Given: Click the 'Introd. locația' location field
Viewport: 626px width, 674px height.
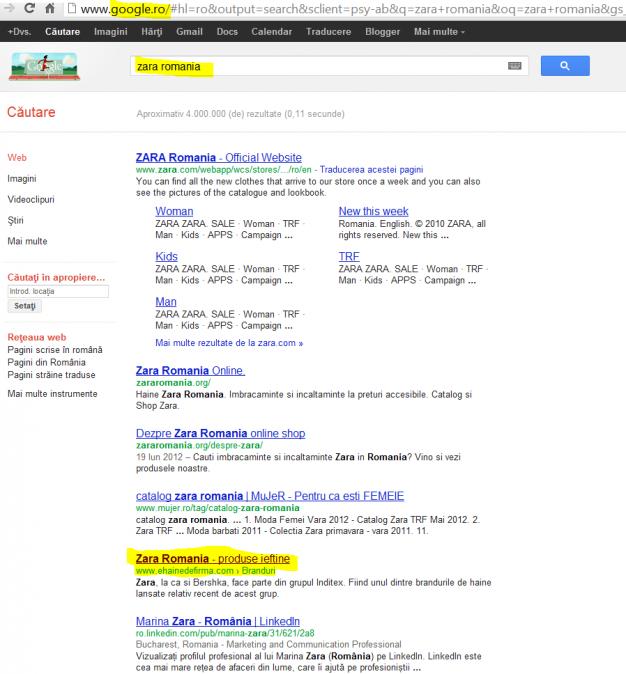Looking at the screenshot, I should (58, 291).
